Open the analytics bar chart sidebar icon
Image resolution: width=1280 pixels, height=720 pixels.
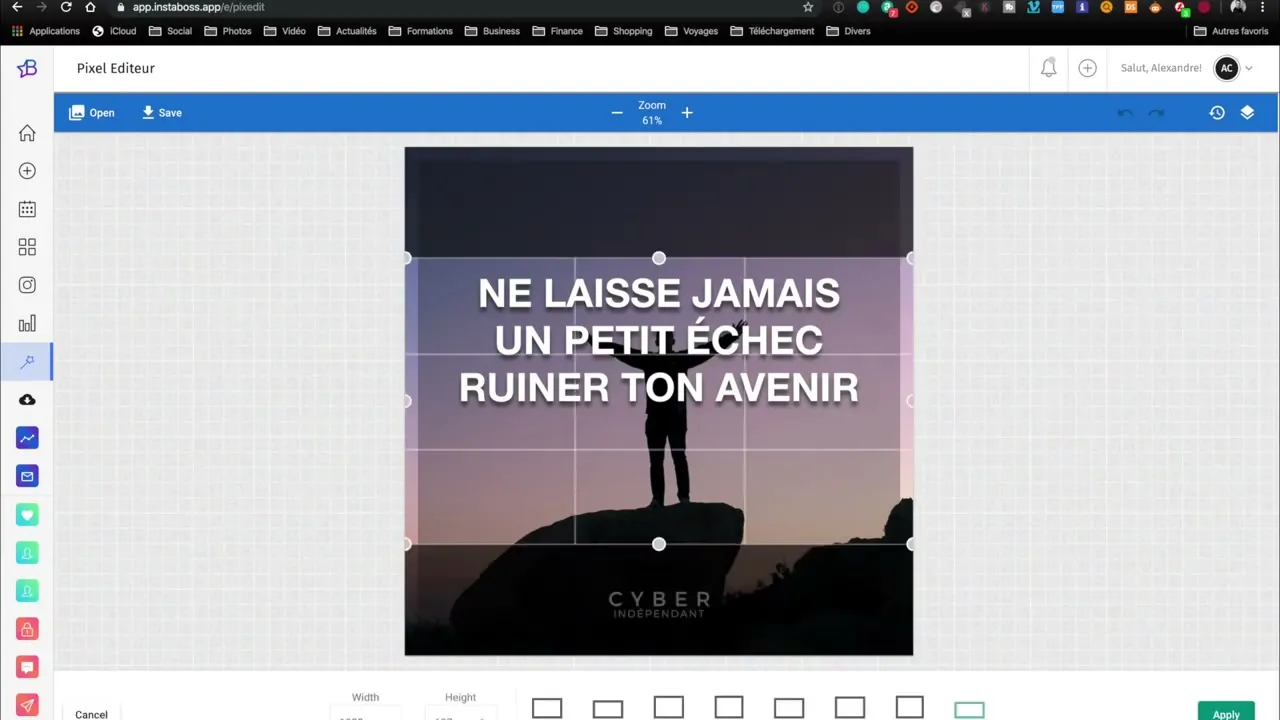(27, 323)
